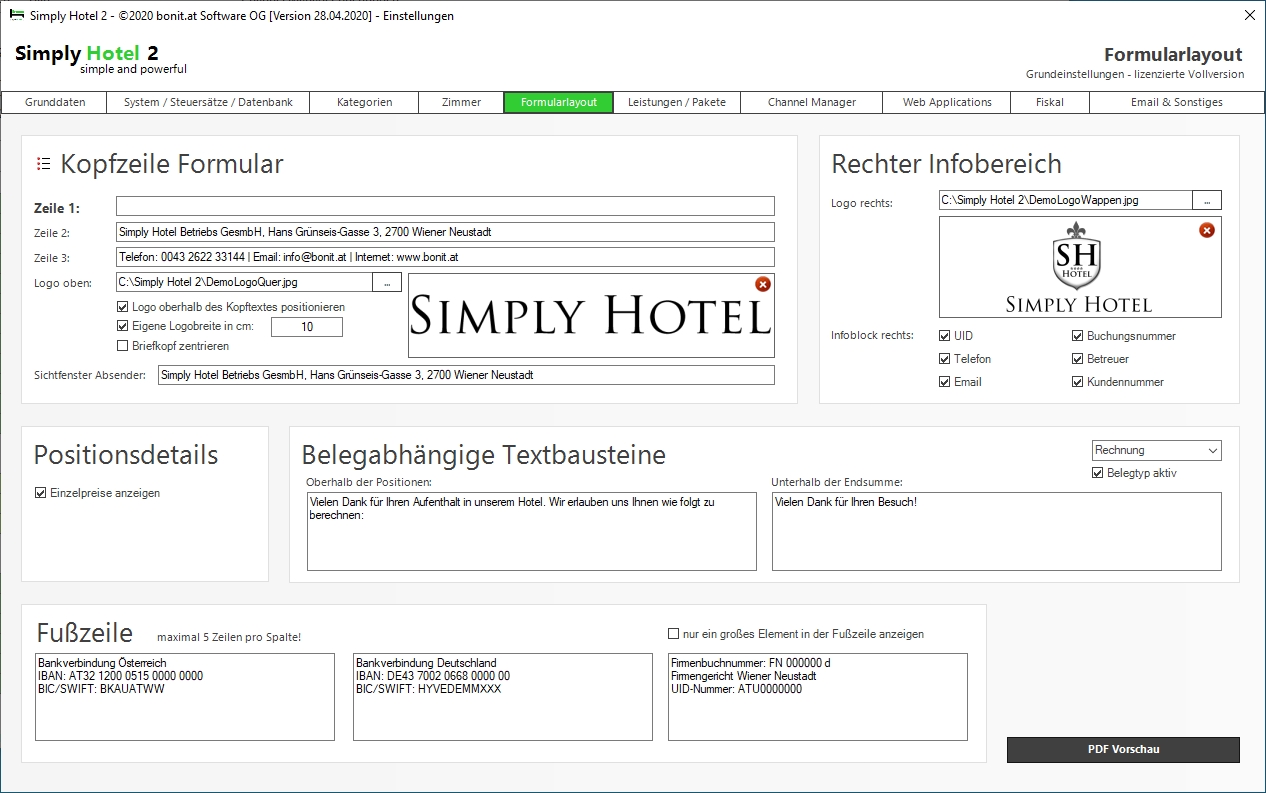Open System / Steuersätze / Datenbank tab
The image size is (1266, 793).
coord(209,102)
